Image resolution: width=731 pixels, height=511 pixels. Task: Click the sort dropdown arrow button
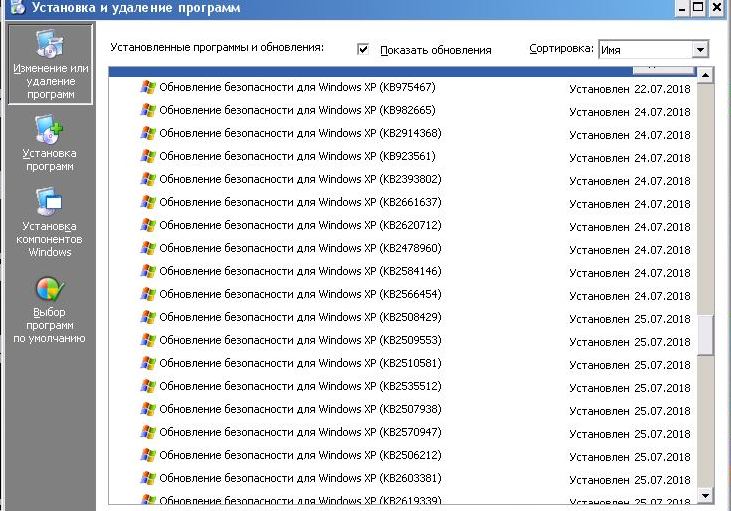pyautogui.click(x=700, y=49)
